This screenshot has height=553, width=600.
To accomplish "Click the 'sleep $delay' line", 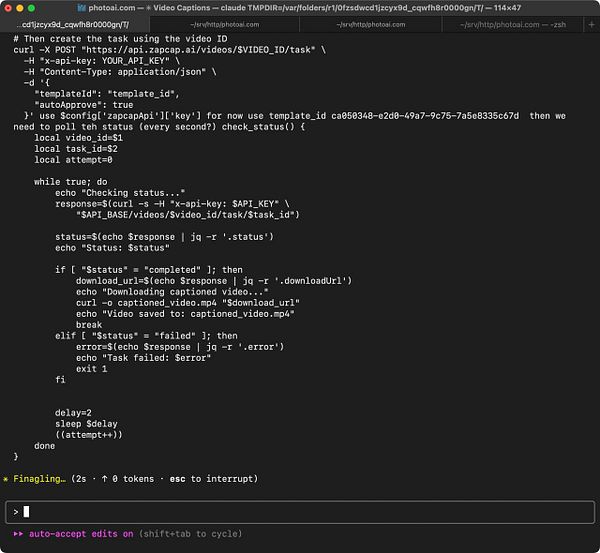I will click(x=86, y=424).
